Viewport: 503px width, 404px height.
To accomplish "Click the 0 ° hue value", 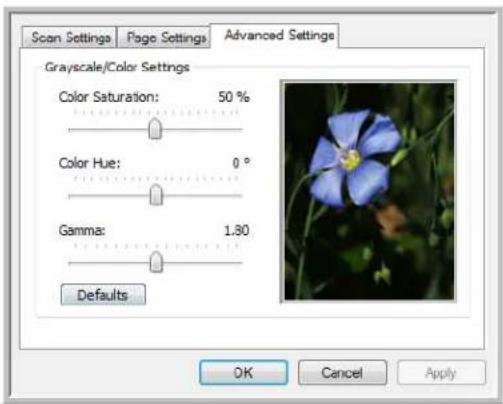I will [241, 163].
